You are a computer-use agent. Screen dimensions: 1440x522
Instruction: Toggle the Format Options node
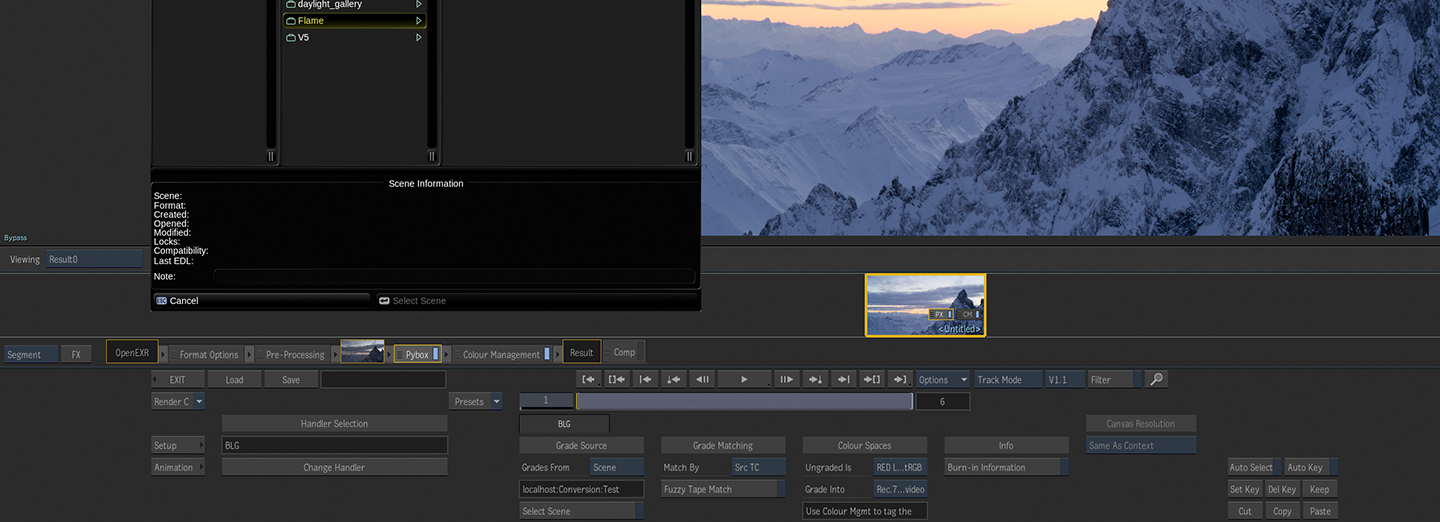pyautogui.click(x=206, y=354)
